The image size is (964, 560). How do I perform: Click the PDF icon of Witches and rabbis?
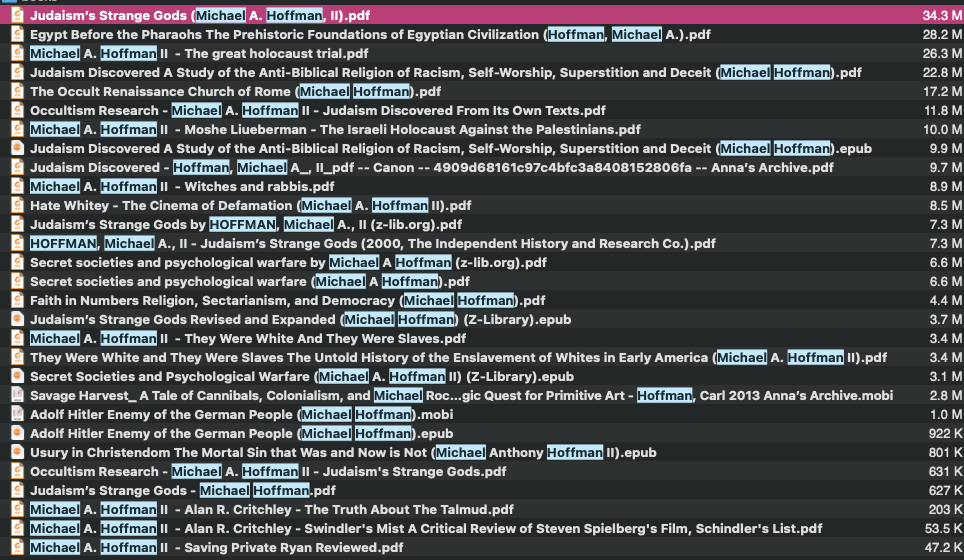tap(18, 186)
